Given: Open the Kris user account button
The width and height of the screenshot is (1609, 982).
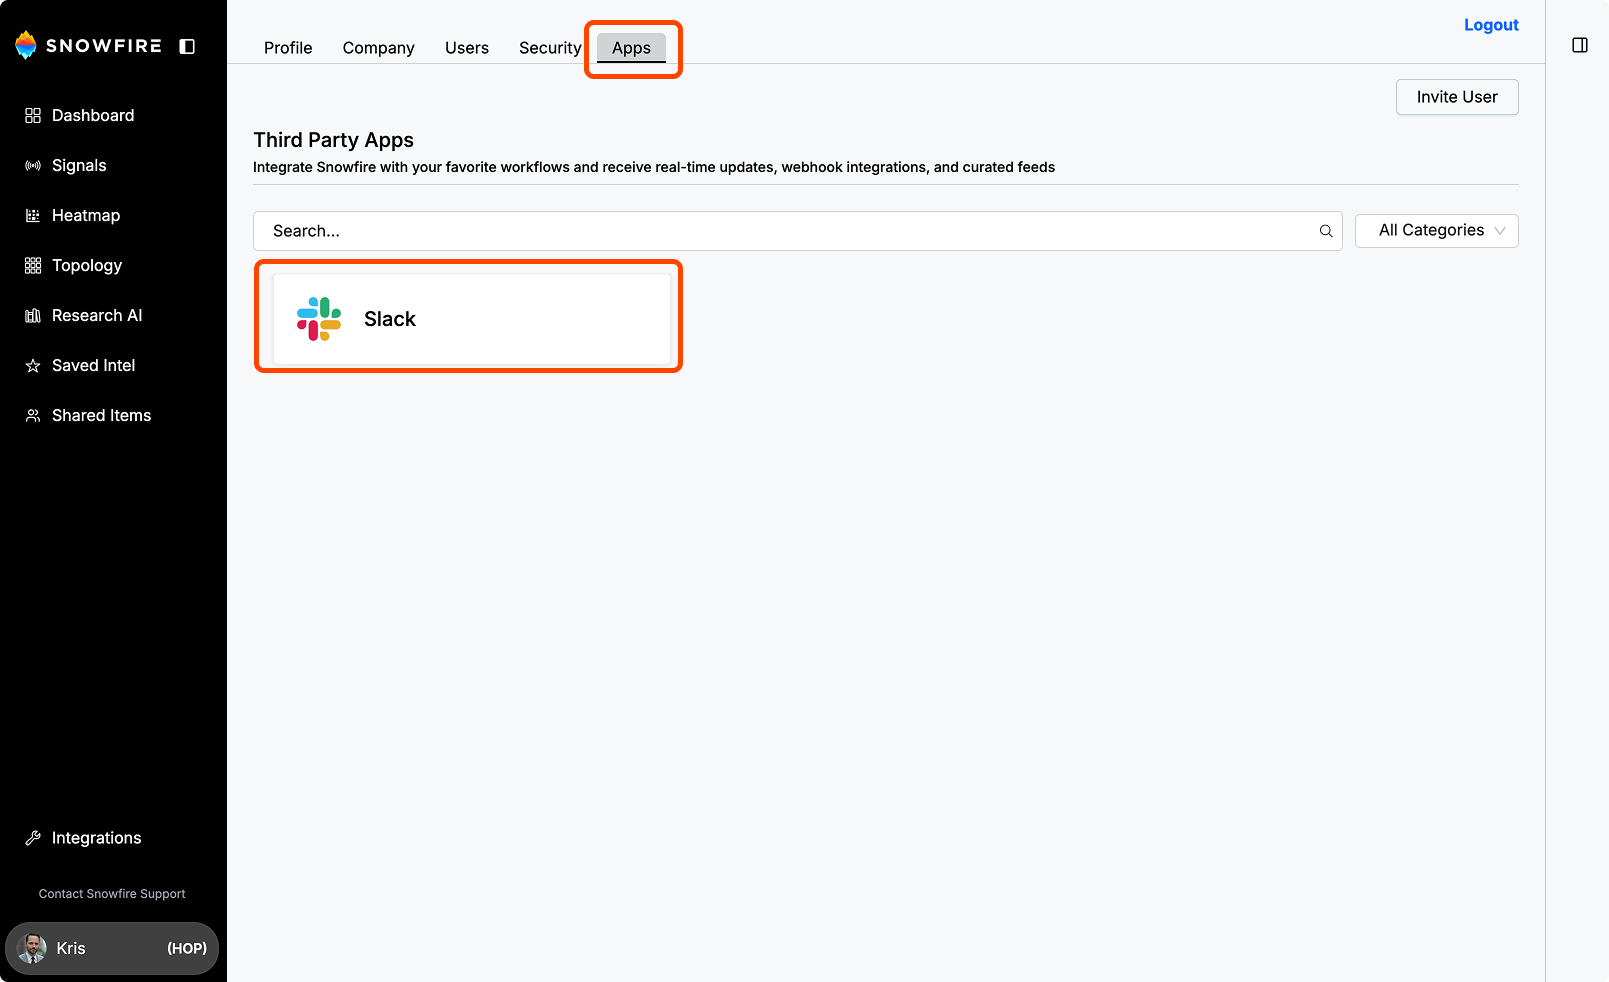Looking at the screenshot, I should [112, 948].
